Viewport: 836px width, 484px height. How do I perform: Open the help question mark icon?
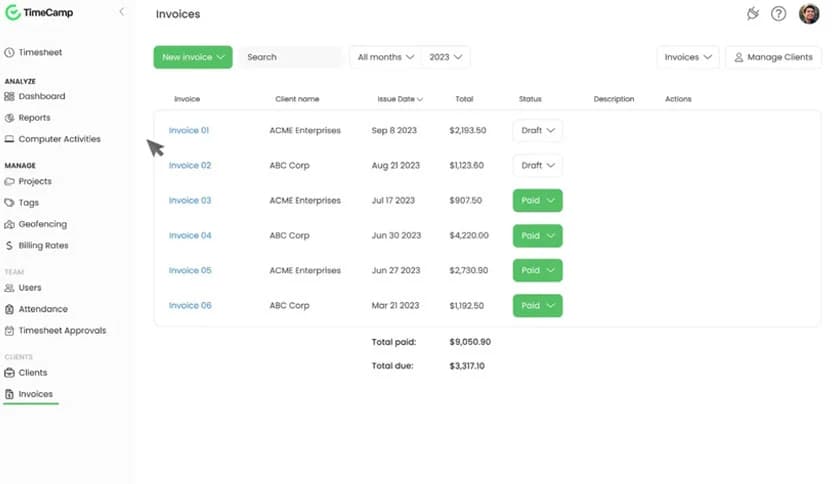pyautogui.click(x=778, y=13)
